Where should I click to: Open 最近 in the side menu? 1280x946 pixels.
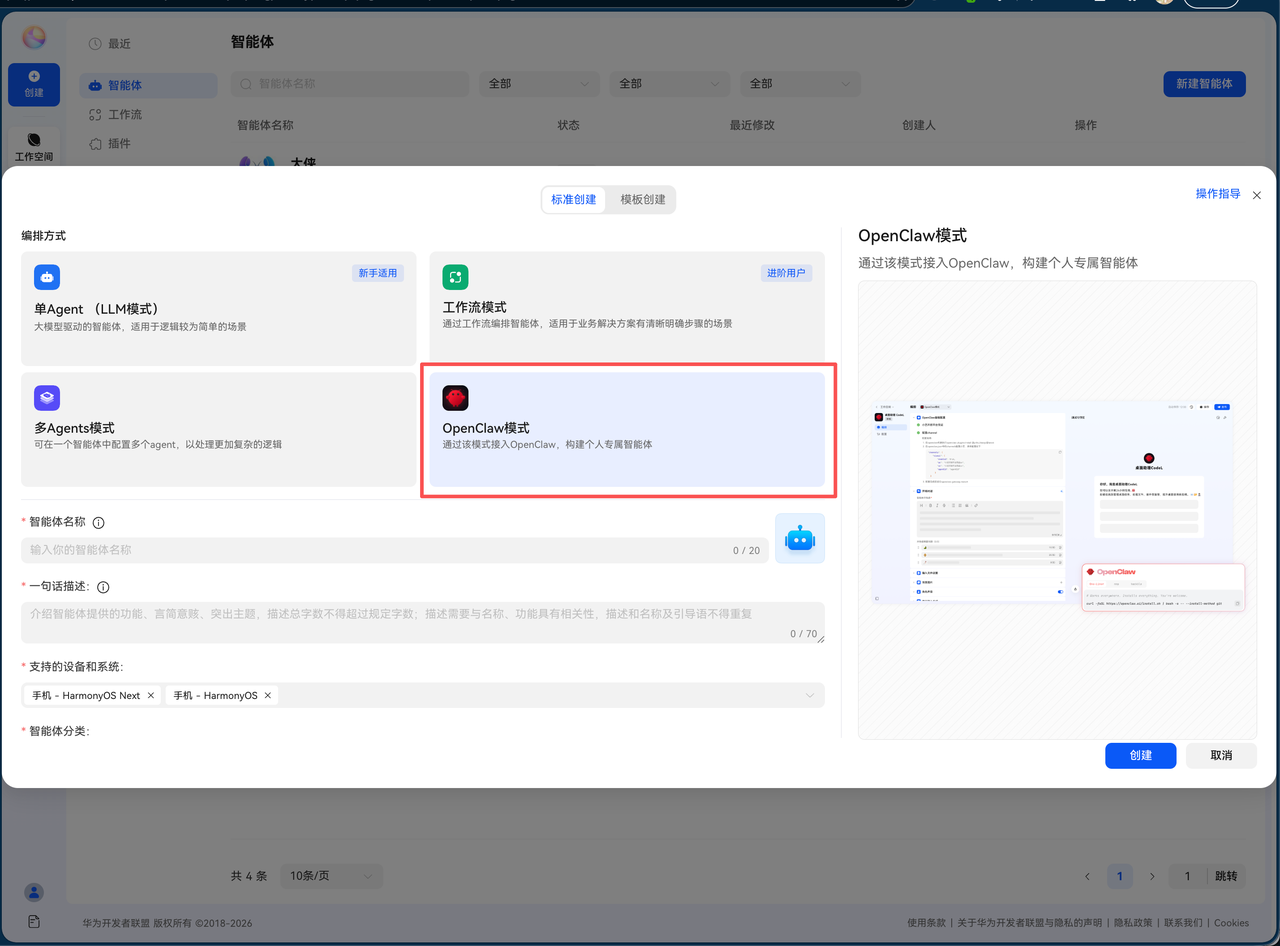110,44
